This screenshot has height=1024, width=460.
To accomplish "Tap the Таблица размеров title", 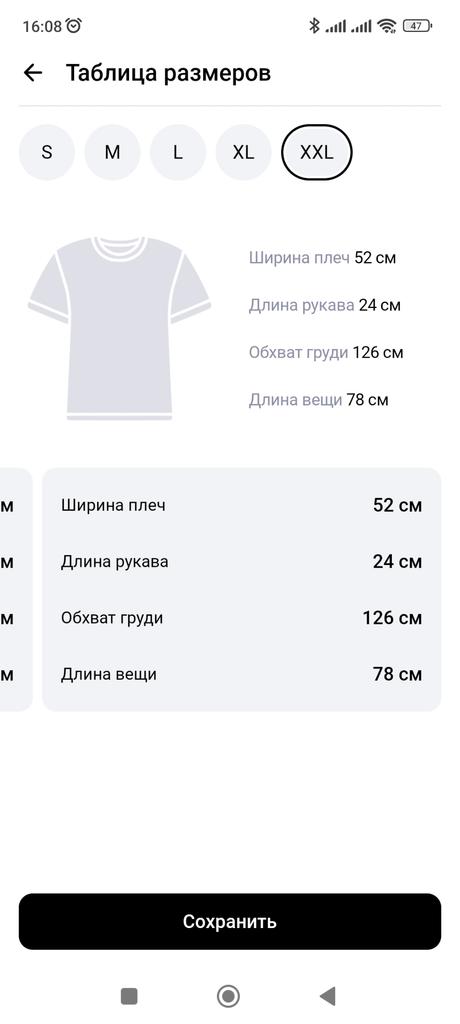I will 168,72.
